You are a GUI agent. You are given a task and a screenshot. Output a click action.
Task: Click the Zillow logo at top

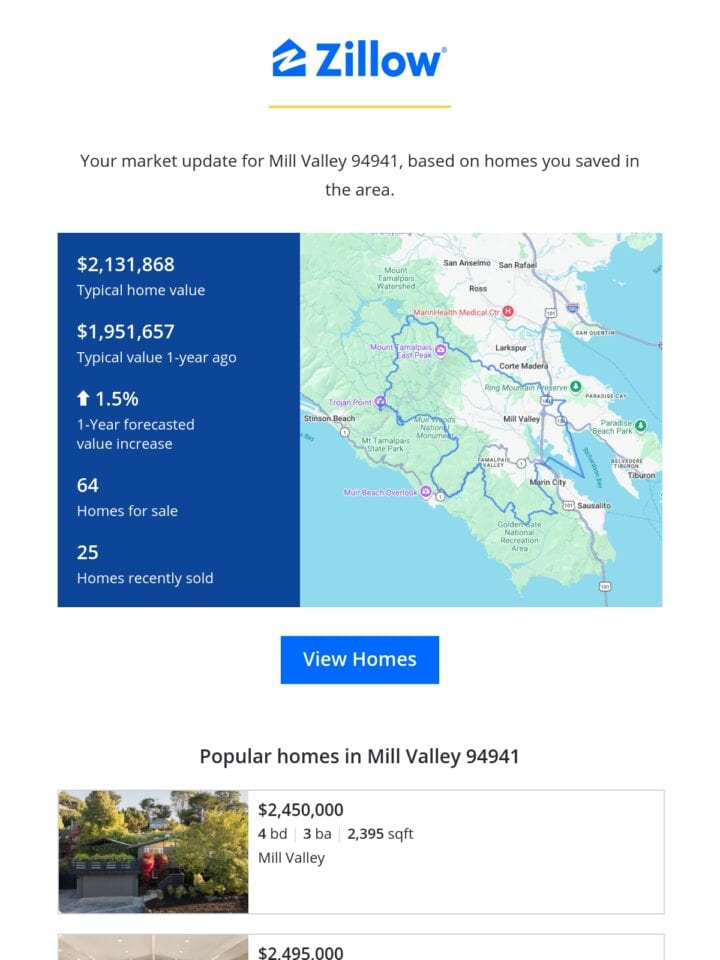(359, 59)
